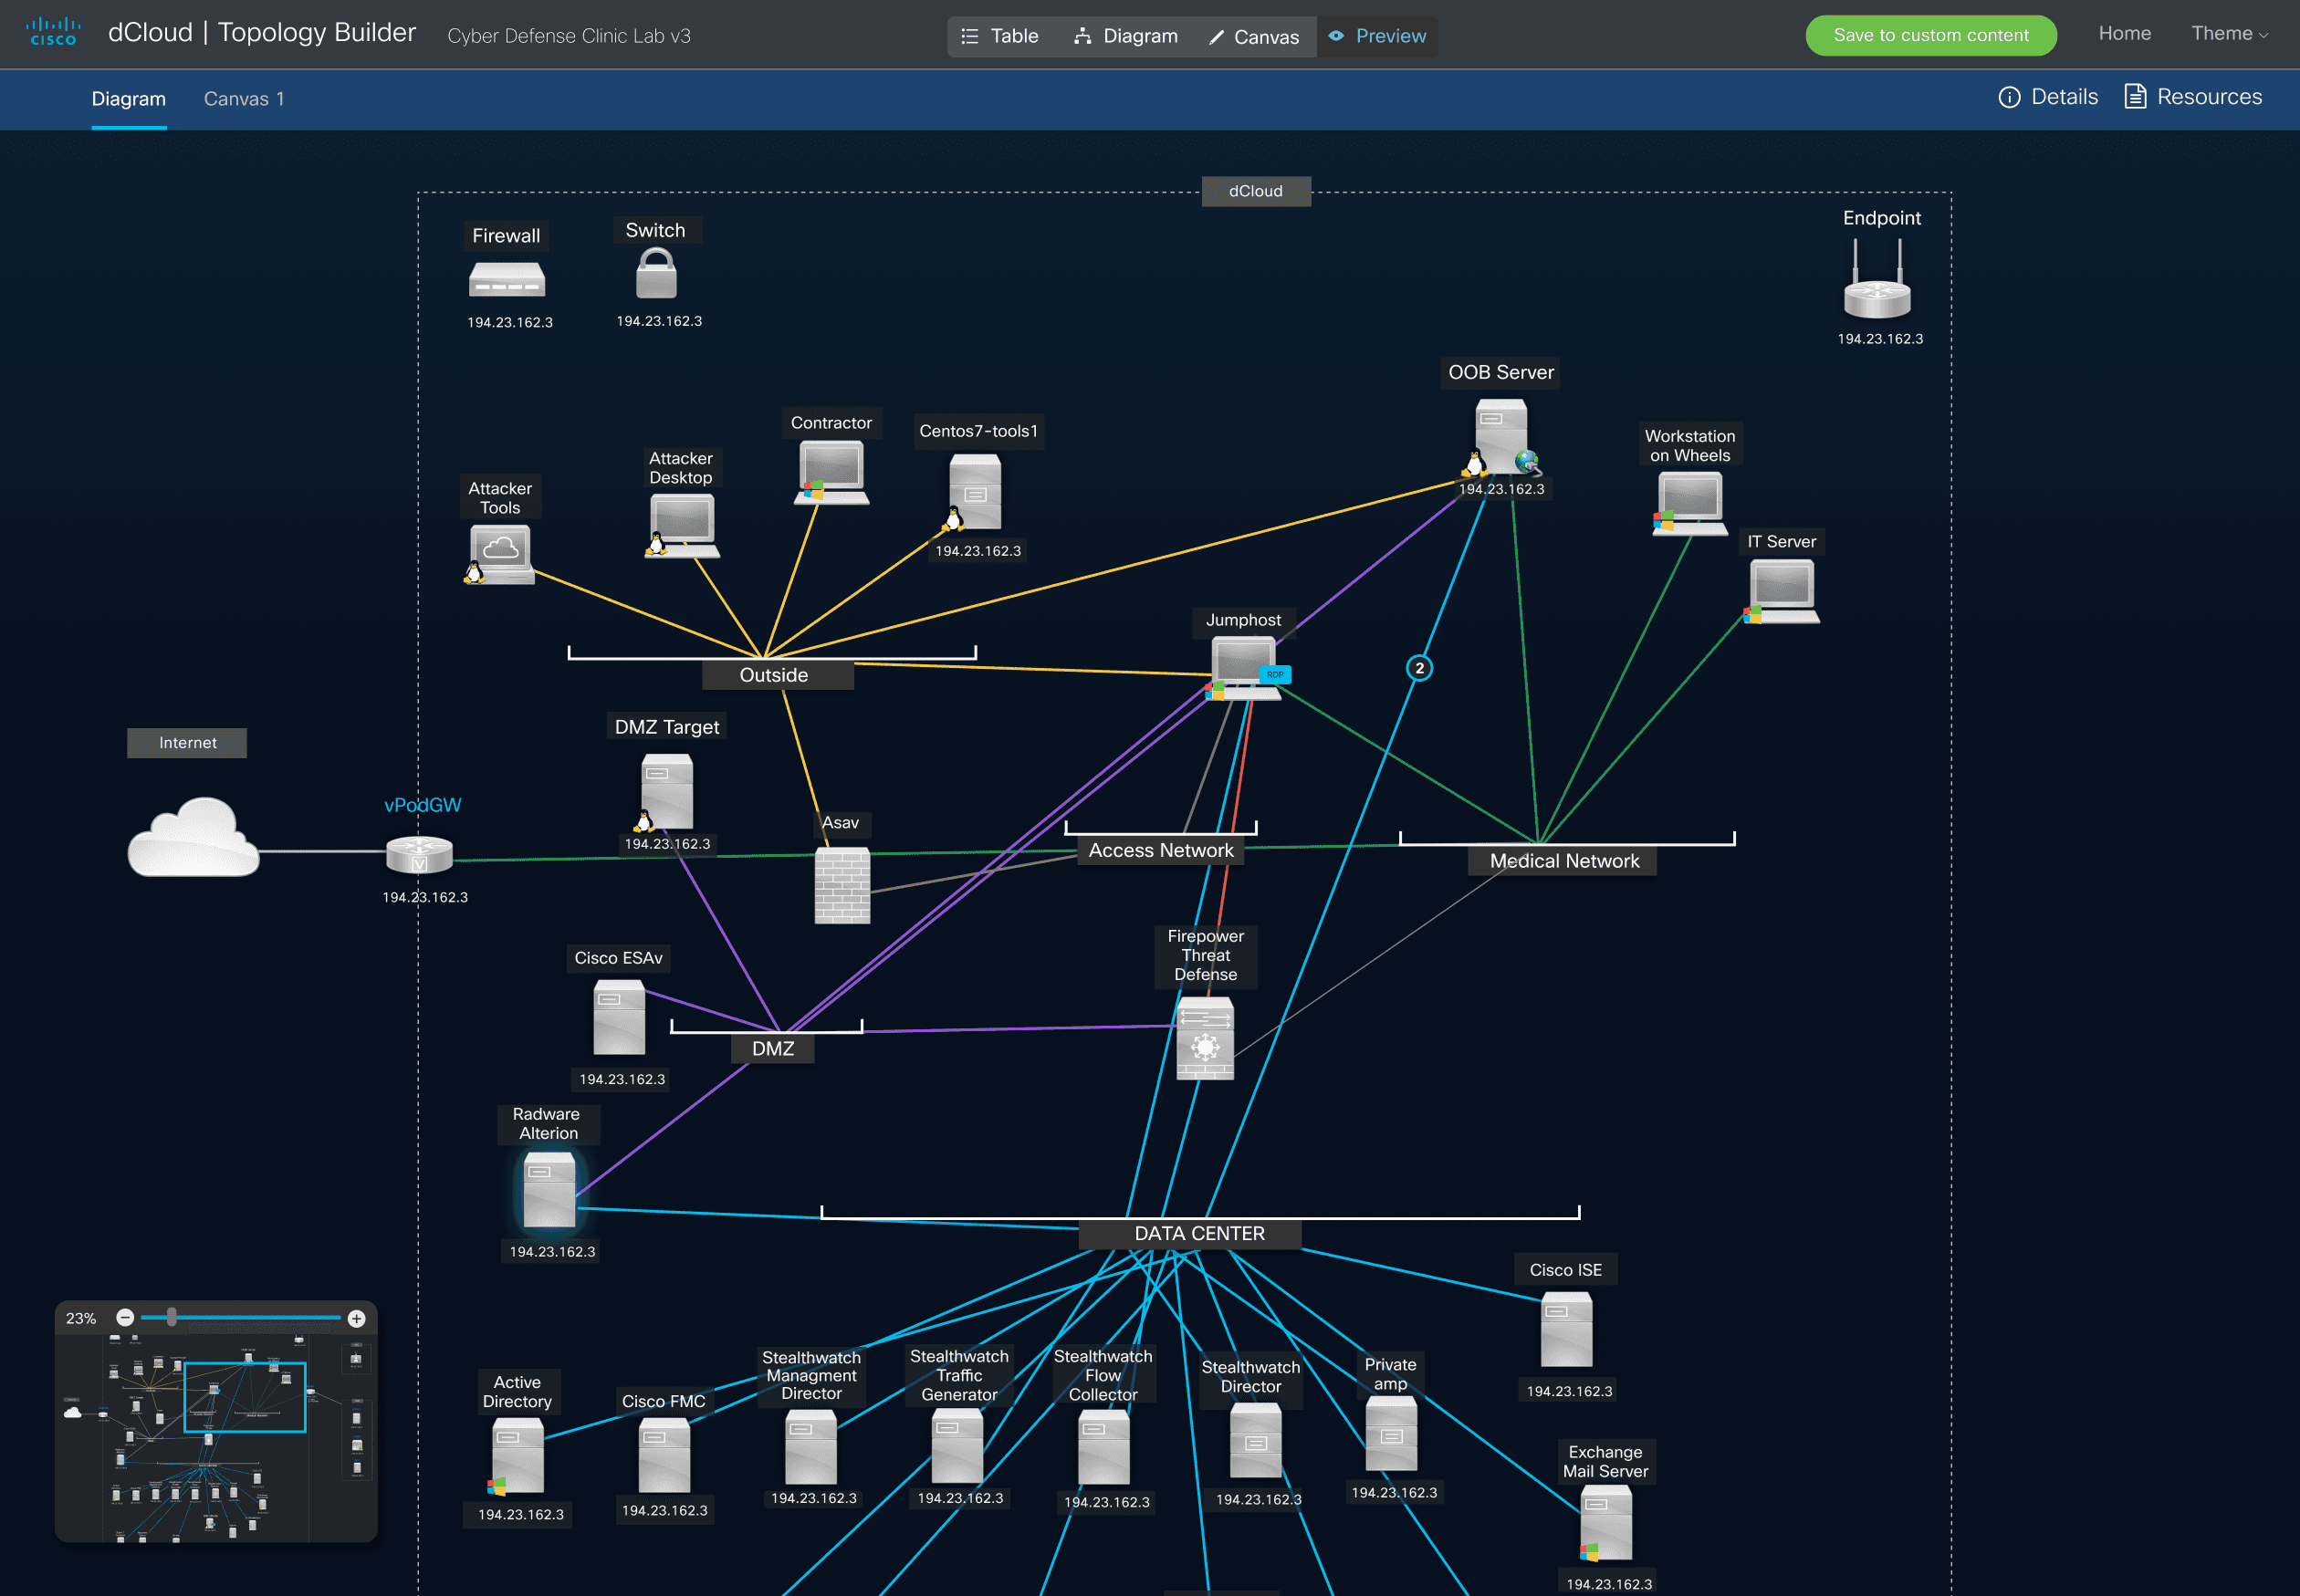Image resolution: width=2300 pixels, height=1596 pixels.
Task: Select the vPodGW router icon
Action: 420,856
